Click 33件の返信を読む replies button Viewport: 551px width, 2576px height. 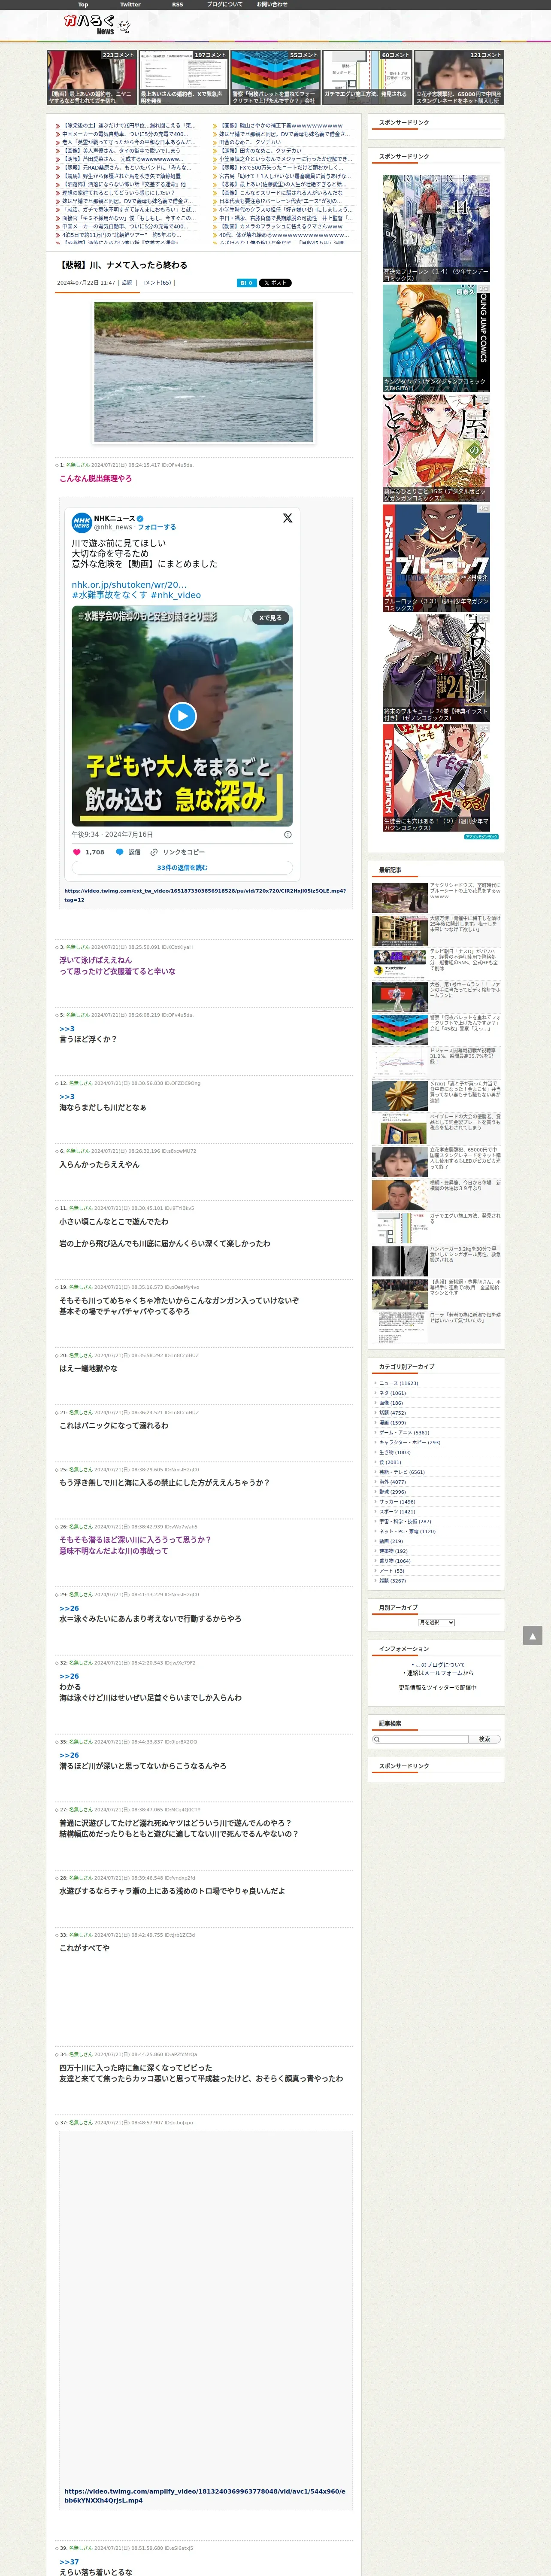coord(182,868)
